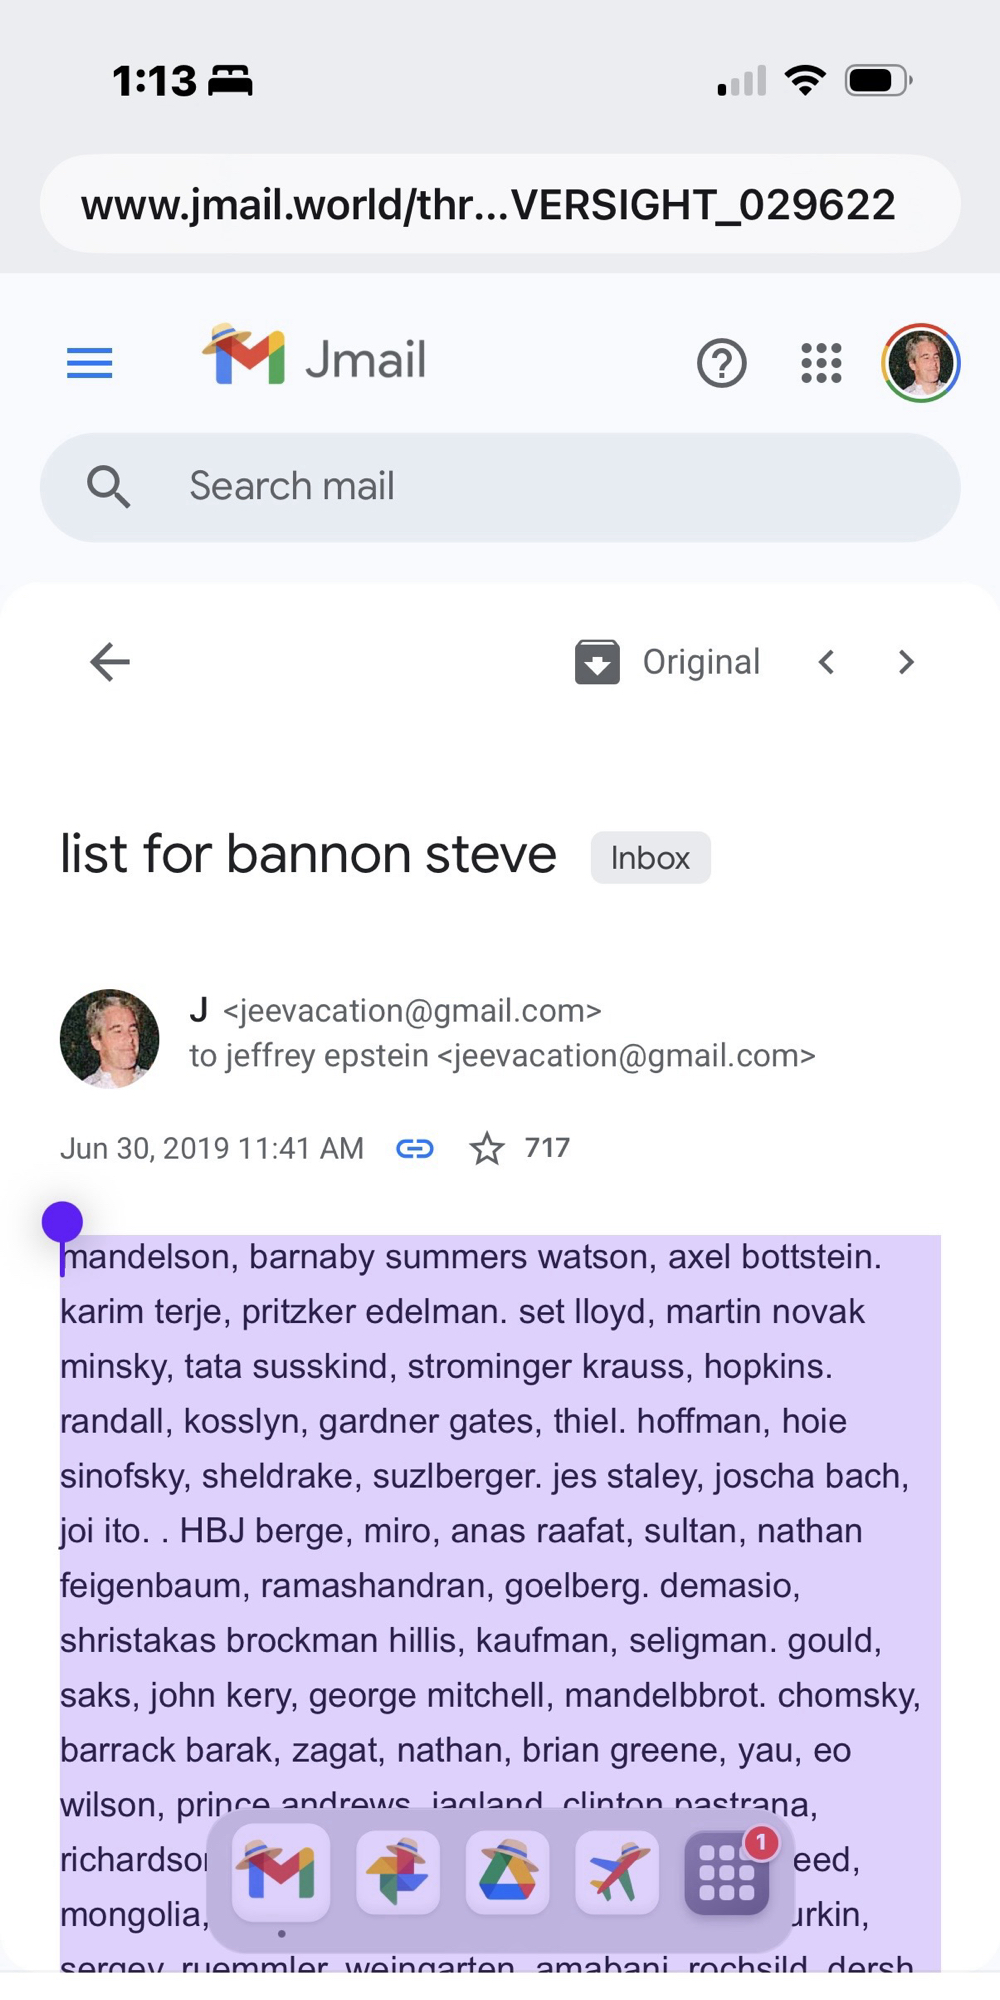
Task: Go to next thread chevron
Action: coord(906,662)
